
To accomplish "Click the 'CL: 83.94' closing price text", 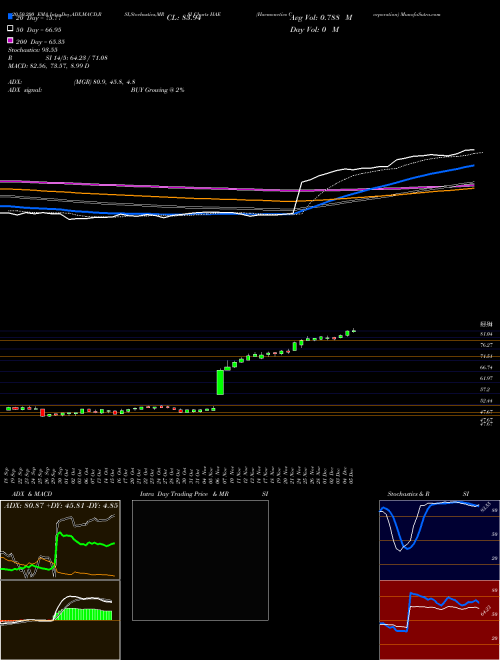I will click(184, 18).
